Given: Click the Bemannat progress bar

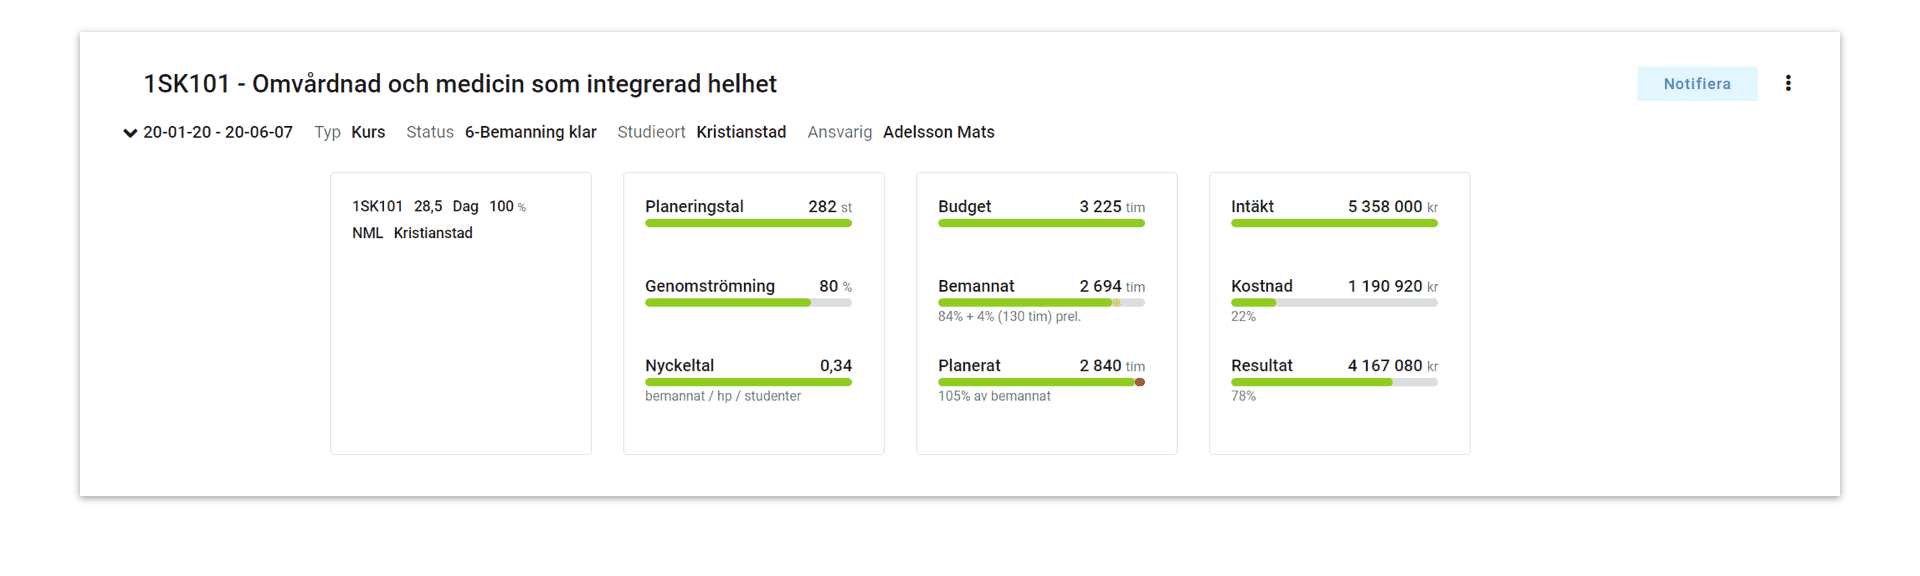Looking at the screenshot, I should click(x=1024, y=303).
